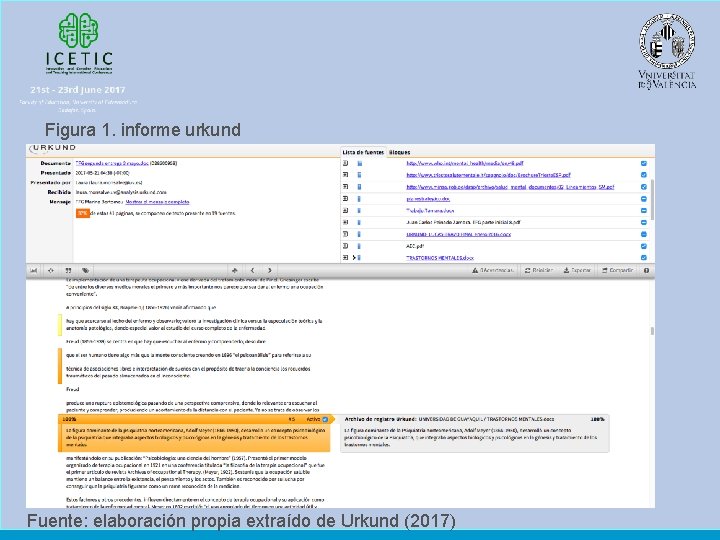Click rank icon of the second source row
720x540 pixels.
coord(345,175)
